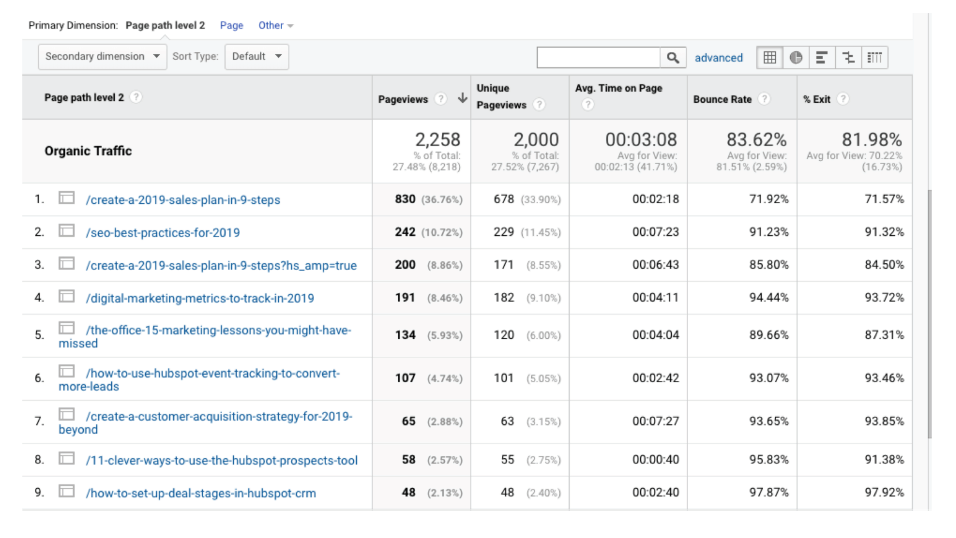Sort by % Exit column header
Viewport: 956px width, 538px height.
tap(817, 99)
